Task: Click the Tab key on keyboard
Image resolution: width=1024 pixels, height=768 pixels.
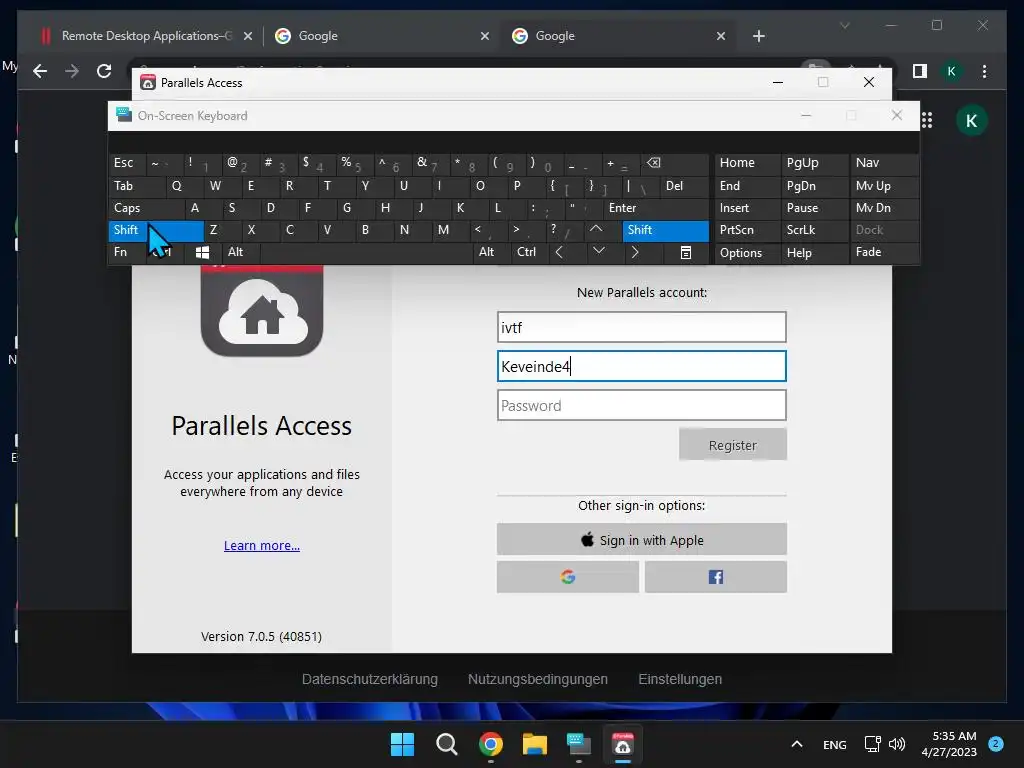Action: click(136, 185)
